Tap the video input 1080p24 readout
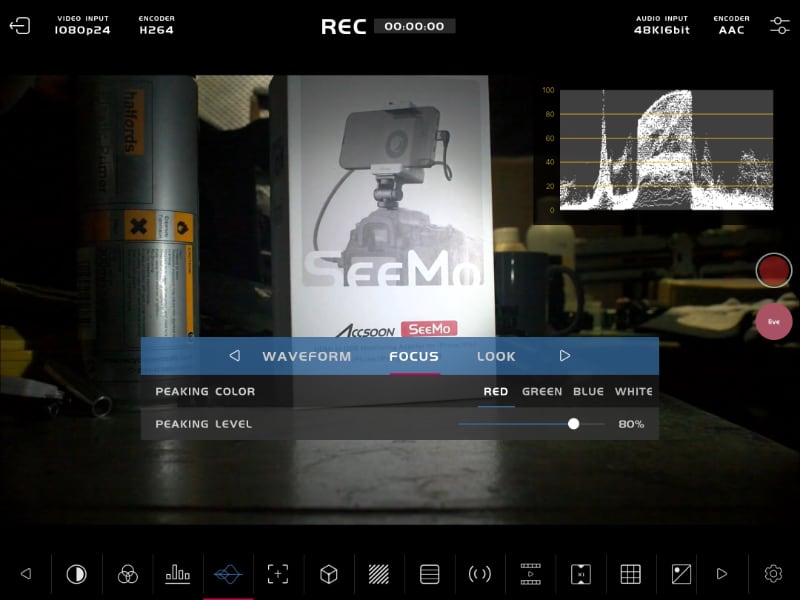The image size is (800, 600). pyautogui.click(x=83, y=25)
